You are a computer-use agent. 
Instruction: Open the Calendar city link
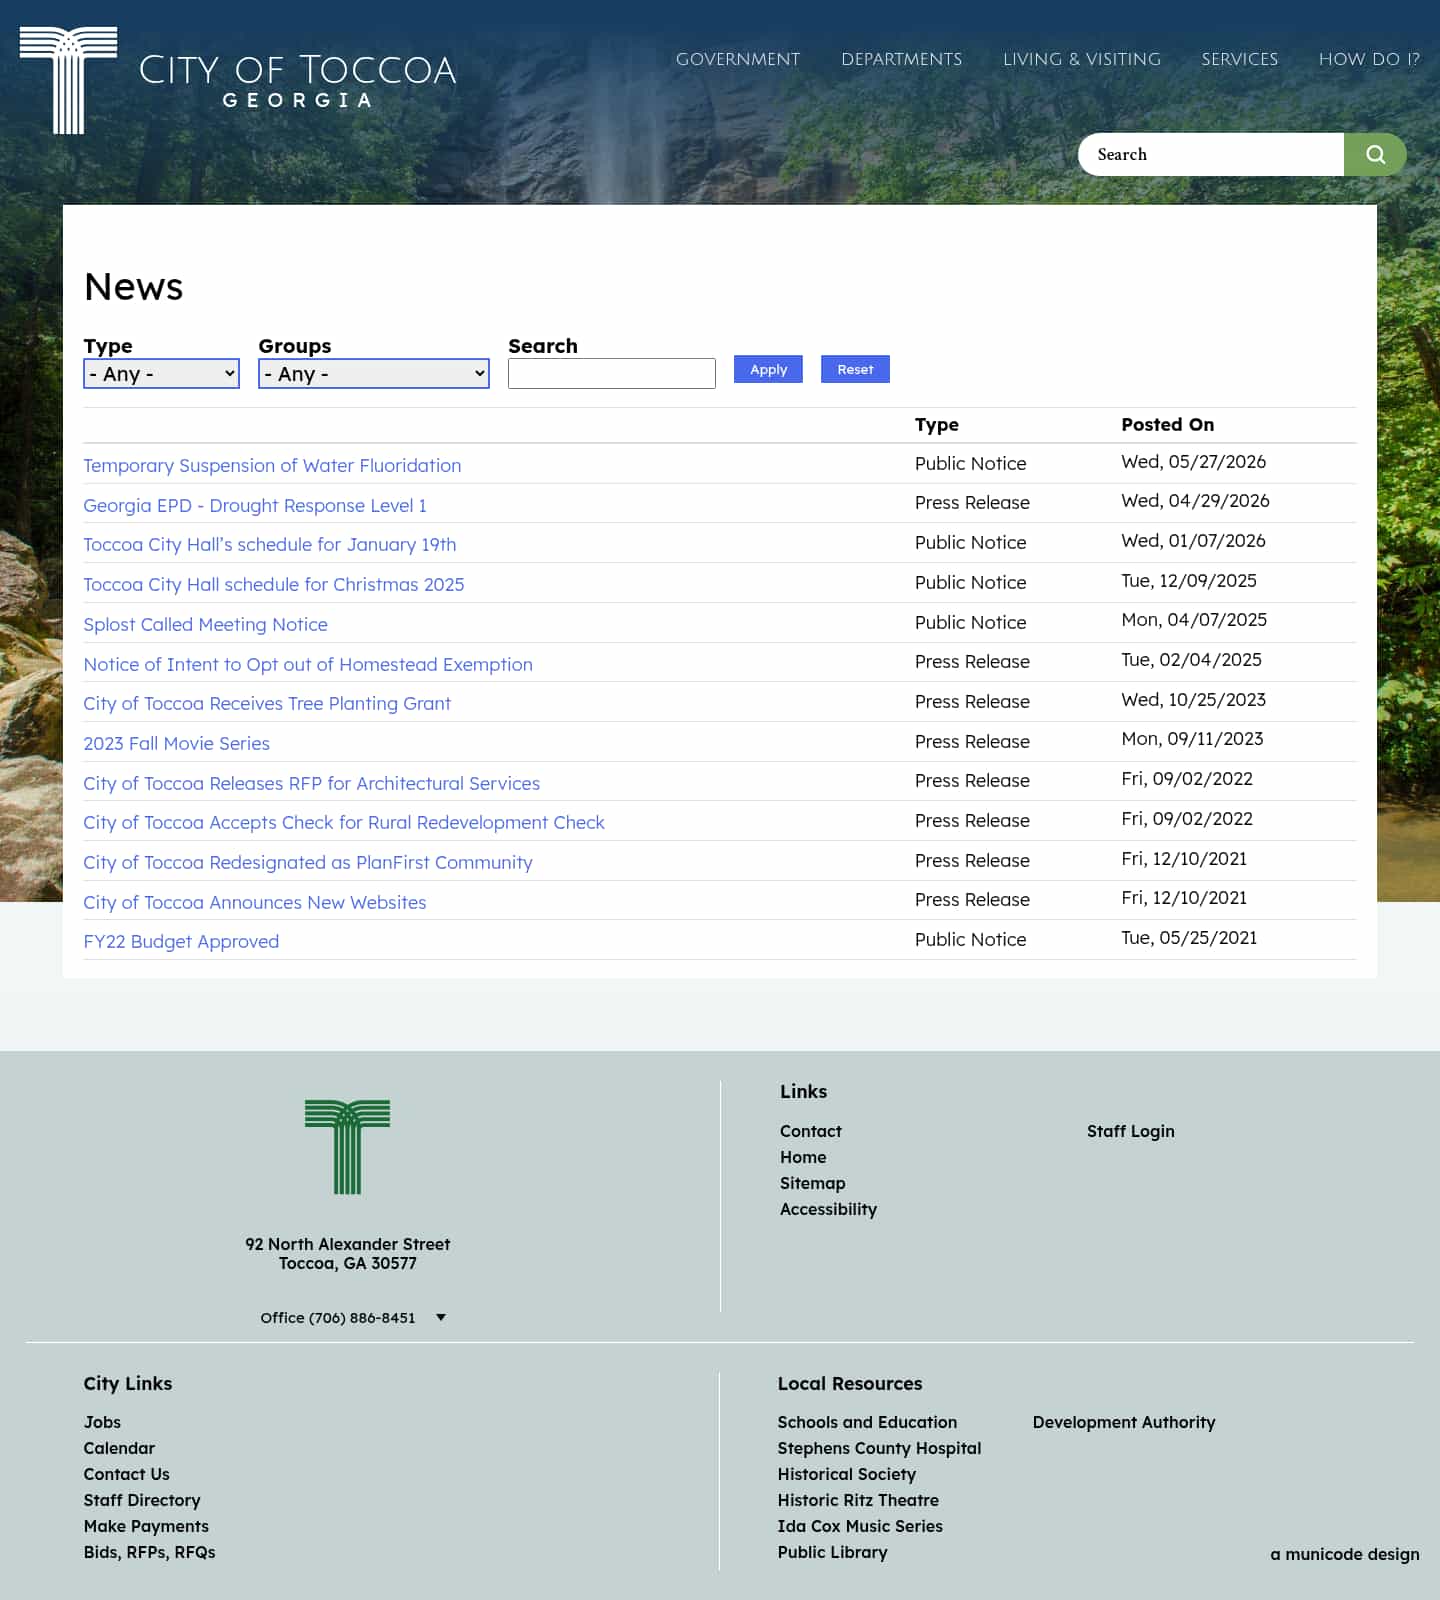[x=119, y=1448]
